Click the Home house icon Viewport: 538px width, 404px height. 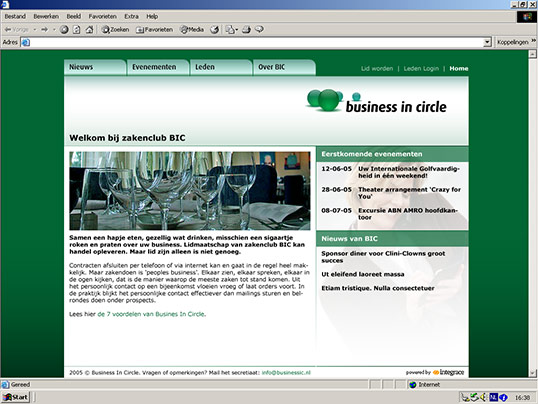(89, 30)
